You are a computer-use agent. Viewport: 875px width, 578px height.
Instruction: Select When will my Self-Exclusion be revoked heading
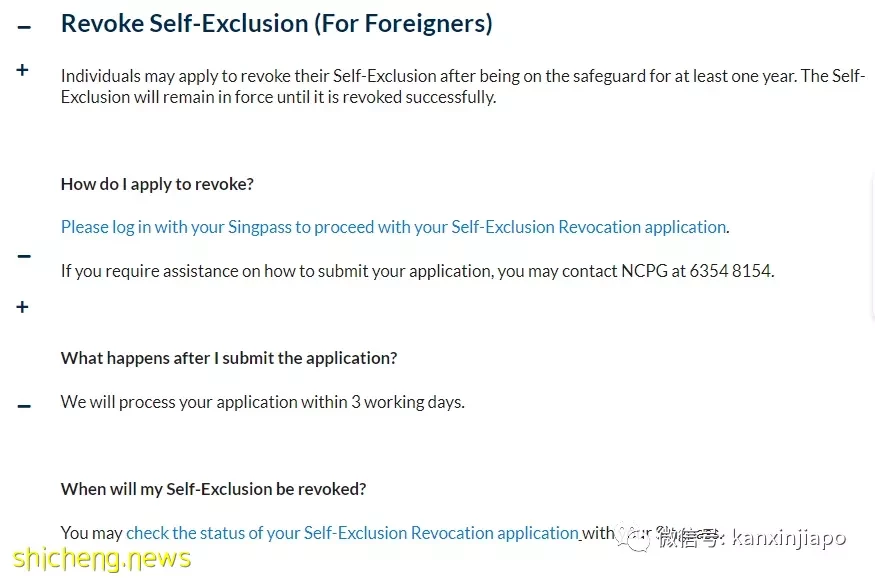pyautogui.click(x=214, y=489)
